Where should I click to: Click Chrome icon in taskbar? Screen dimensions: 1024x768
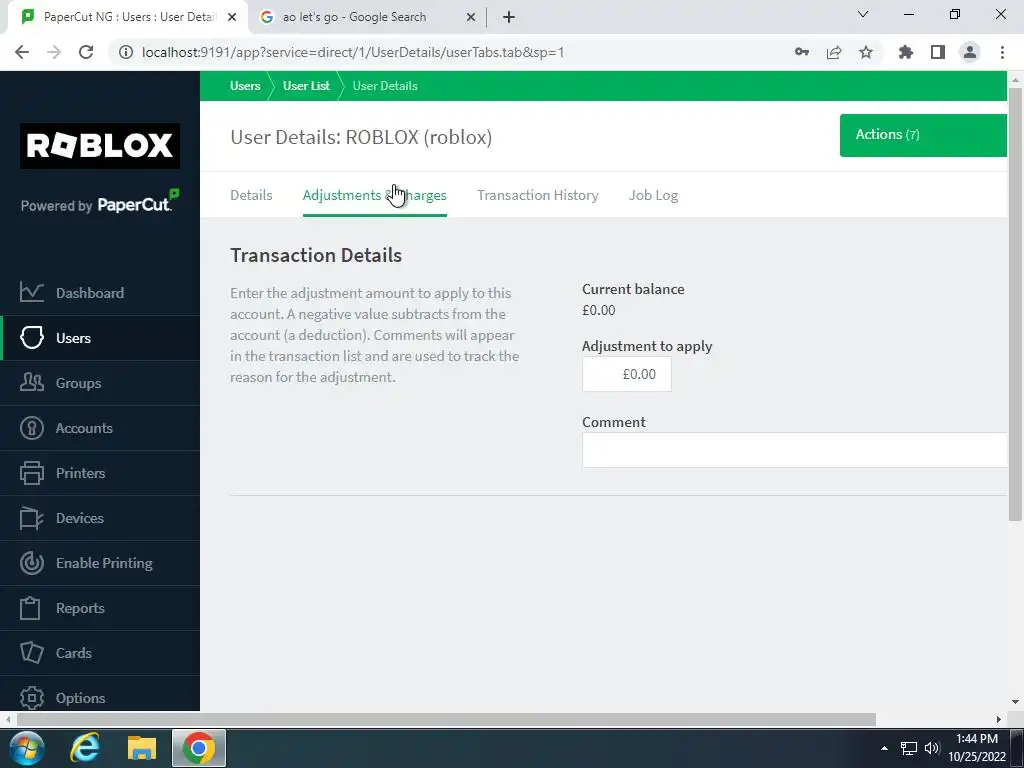[x=199, y=748]
